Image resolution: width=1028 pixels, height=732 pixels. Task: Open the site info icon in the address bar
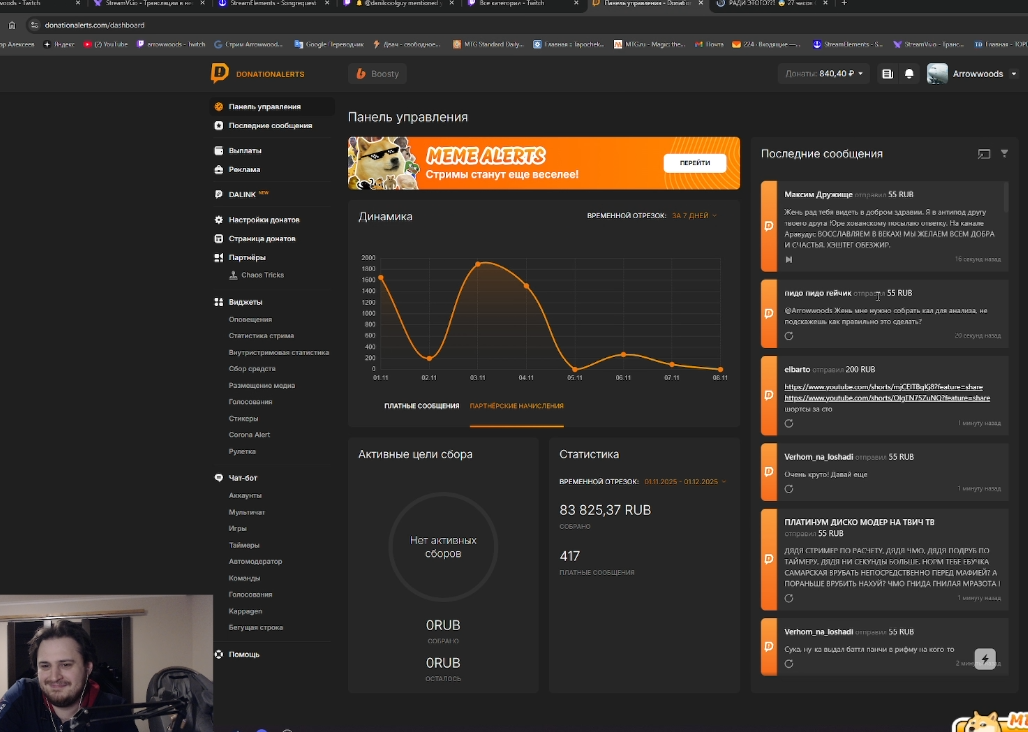click(x=35, y=25)
